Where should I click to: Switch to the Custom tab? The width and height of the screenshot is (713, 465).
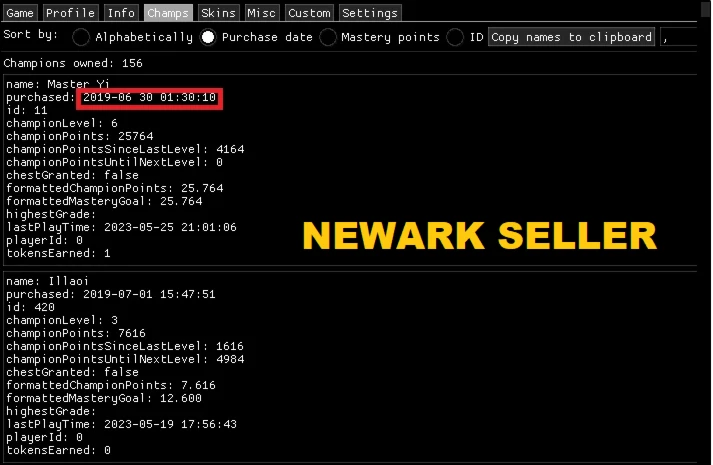tap(309, 13)
